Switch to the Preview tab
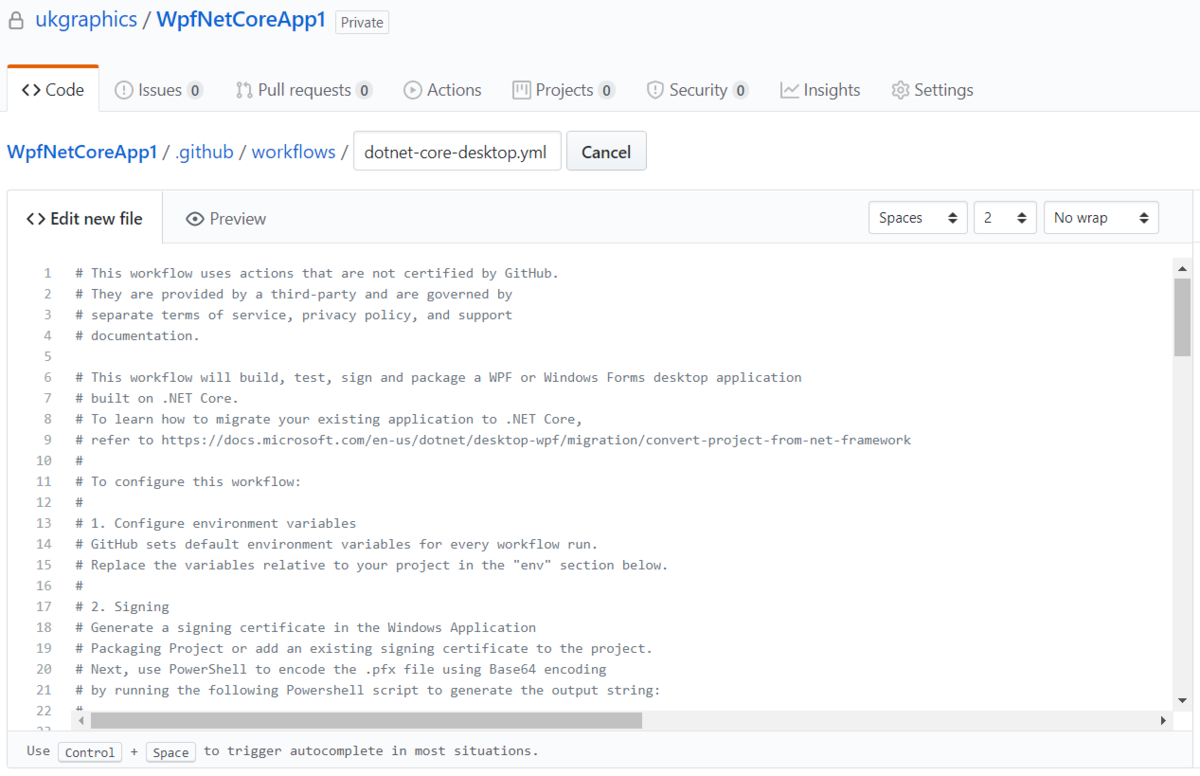Image resolution: width=1200 pixels, height=776 pixels. pos(226,218)
